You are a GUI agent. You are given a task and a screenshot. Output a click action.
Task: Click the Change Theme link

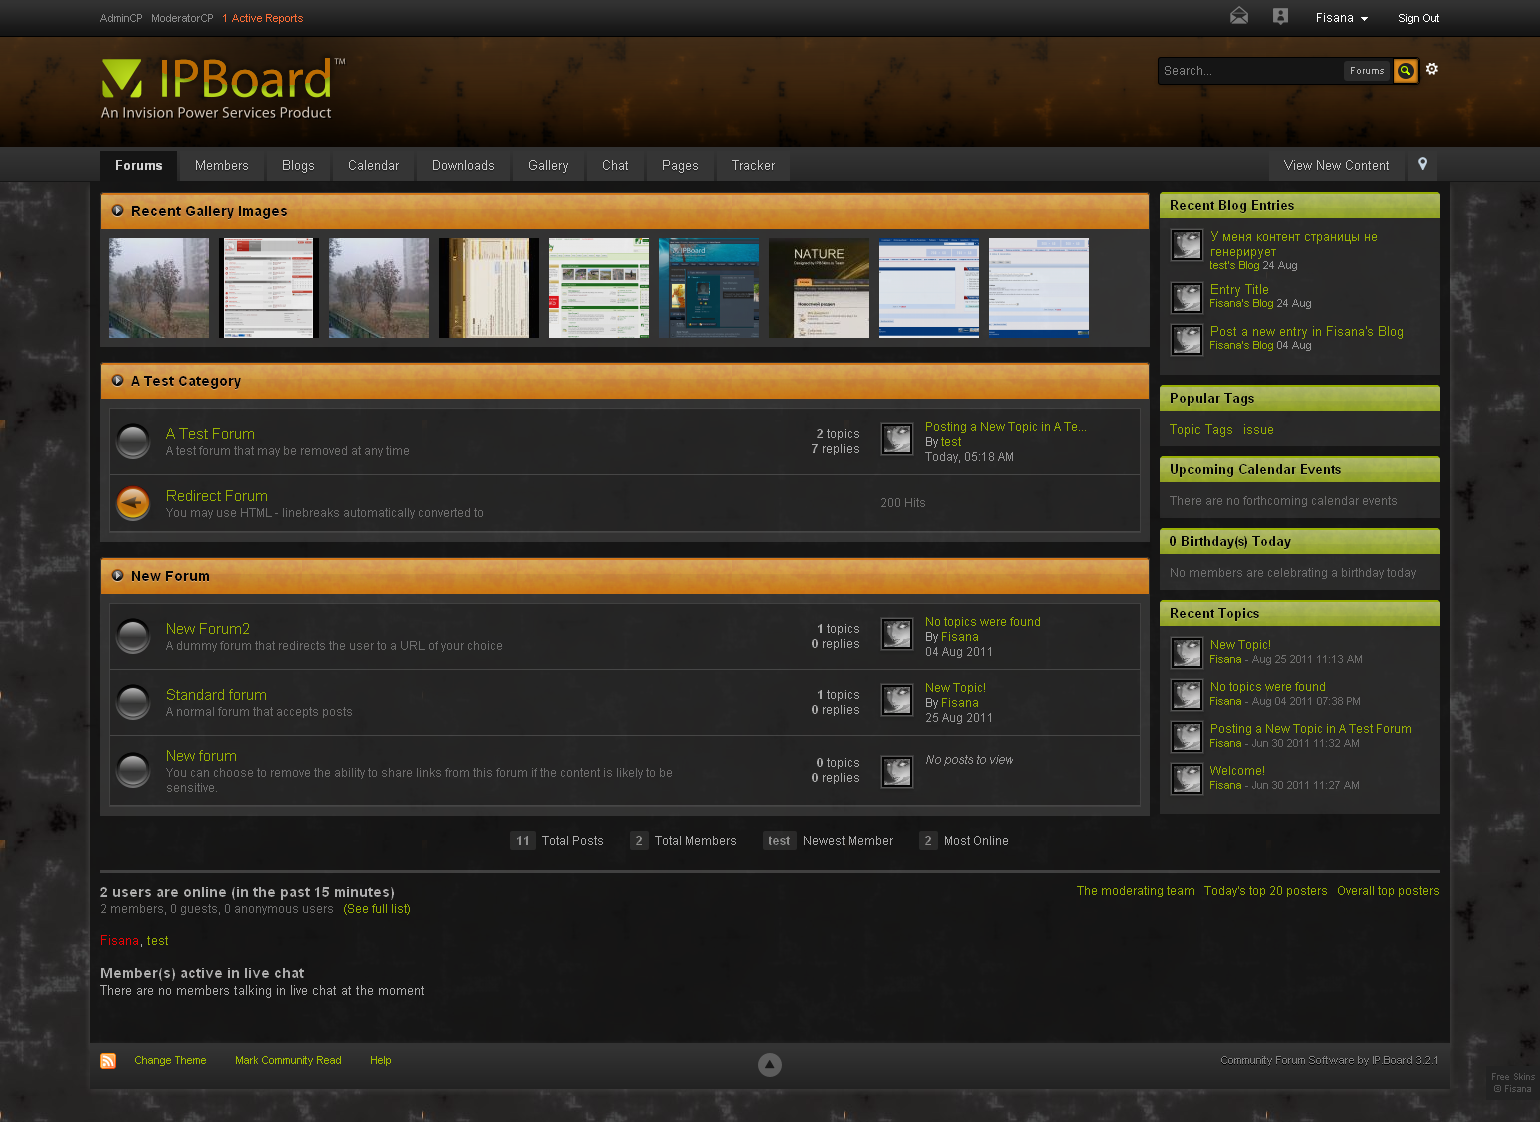pyautogui.click(x=170, y=1061)
